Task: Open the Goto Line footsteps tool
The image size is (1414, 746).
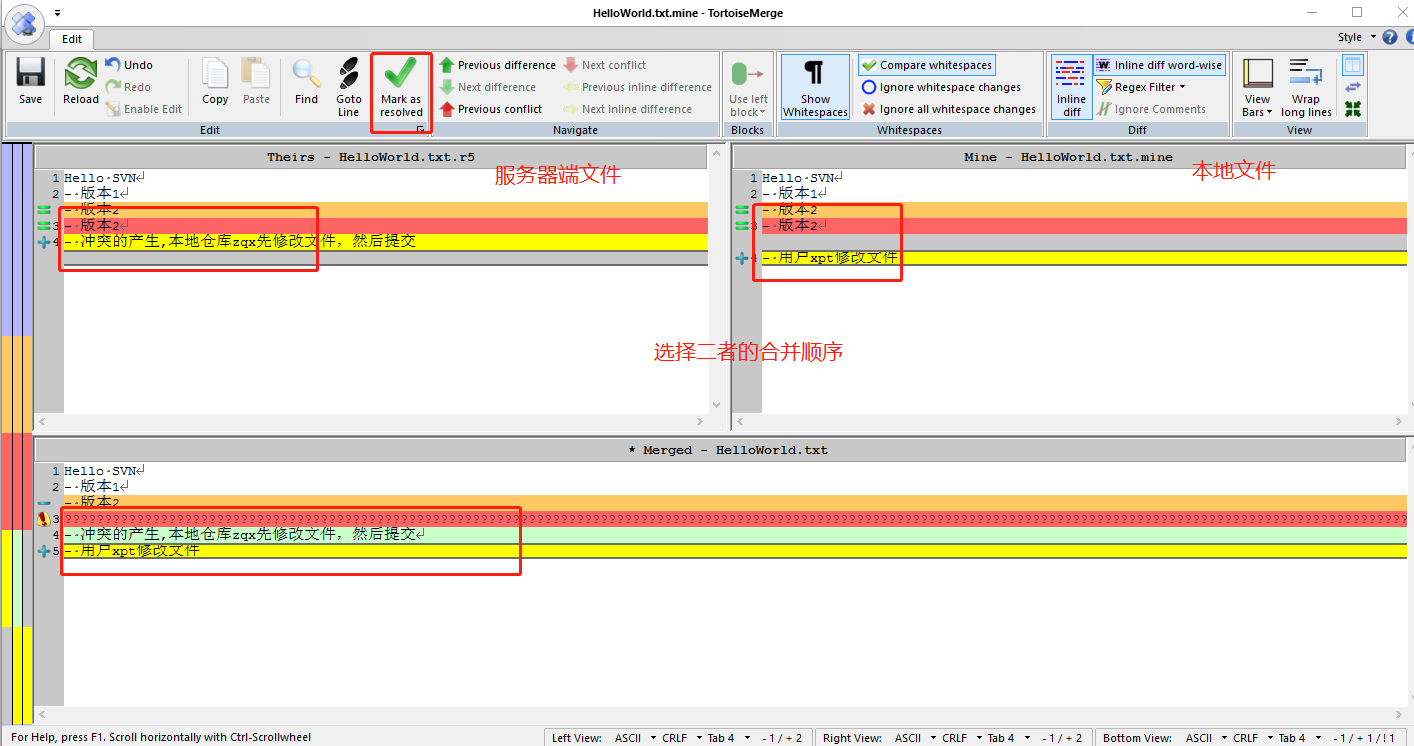Action: pos(349,88)
